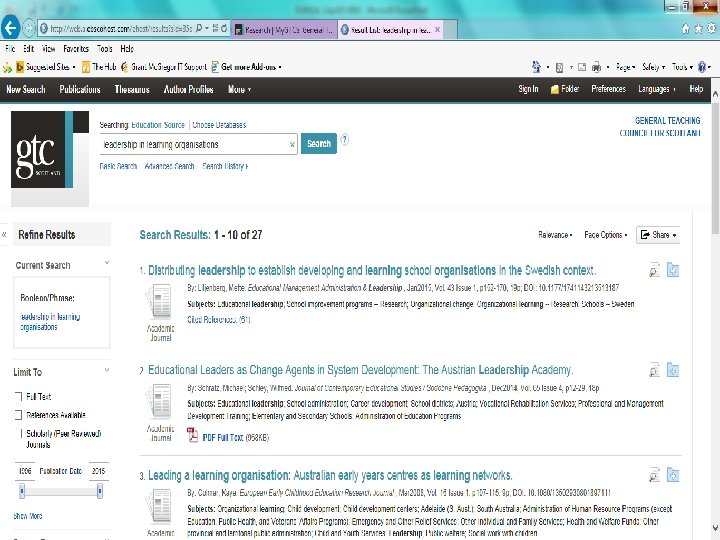Click the search help question mark icon

[x=344, y=140]
